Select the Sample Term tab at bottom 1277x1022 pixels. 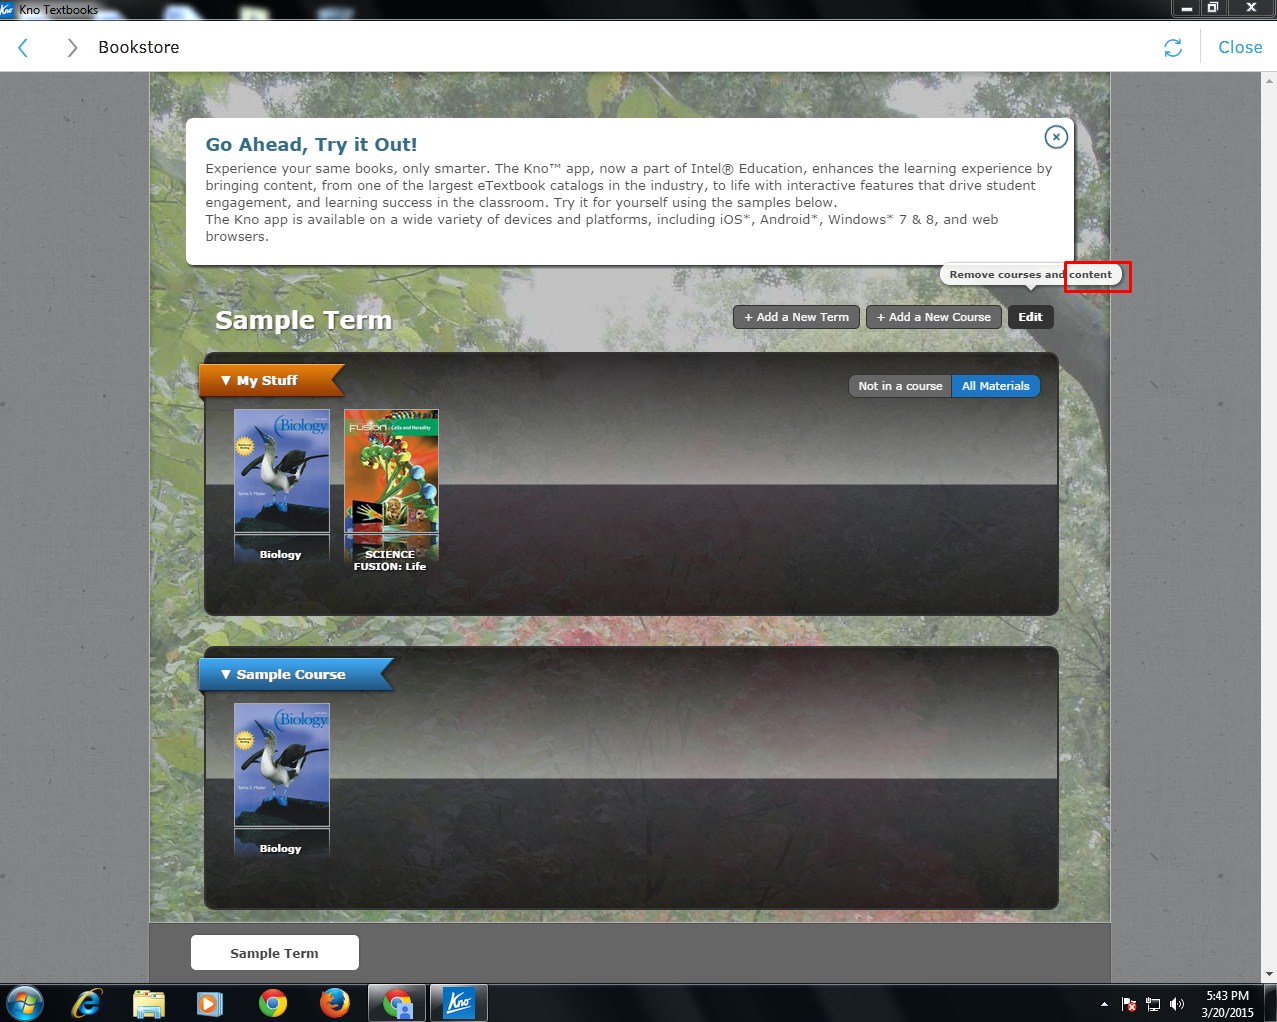tap(274, 953)
